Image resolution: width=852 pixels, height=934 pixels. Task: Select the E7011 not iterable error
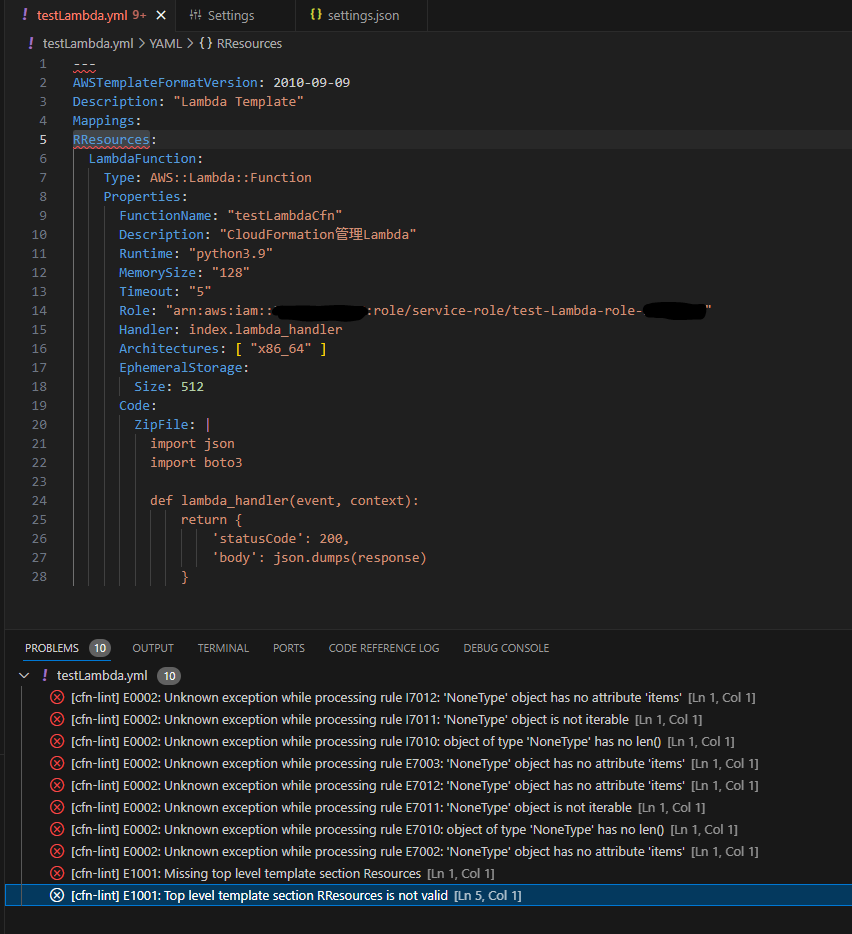tap(428, 808)
